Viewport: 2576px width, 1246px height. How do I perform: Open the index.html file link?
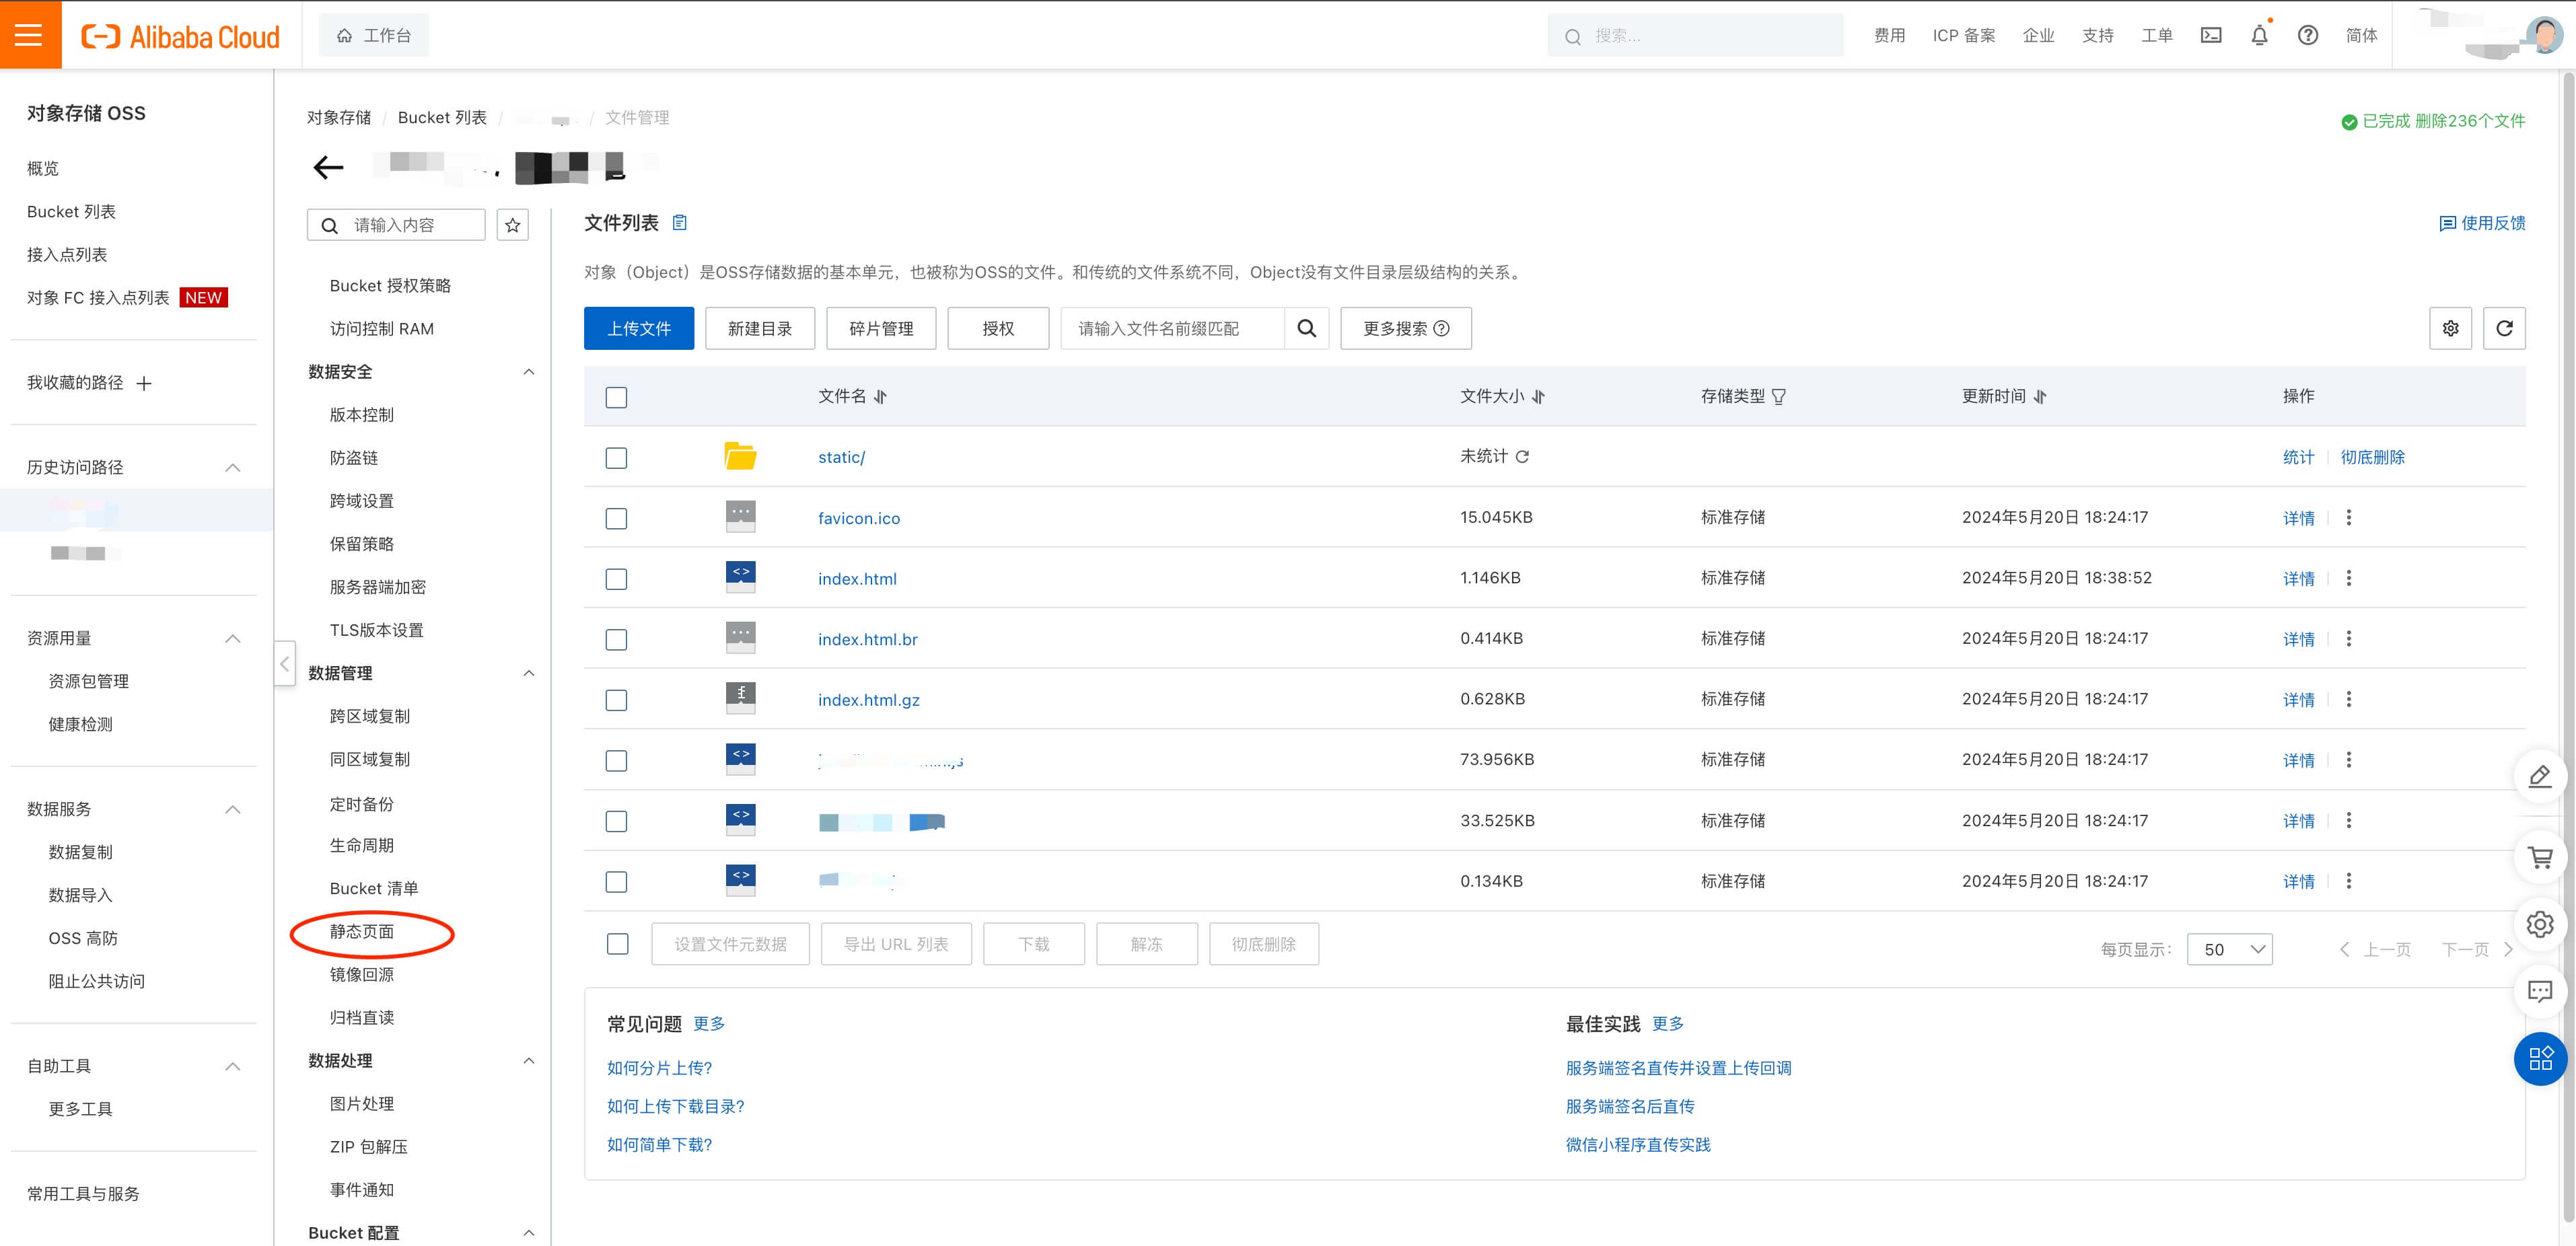[857, 578]
